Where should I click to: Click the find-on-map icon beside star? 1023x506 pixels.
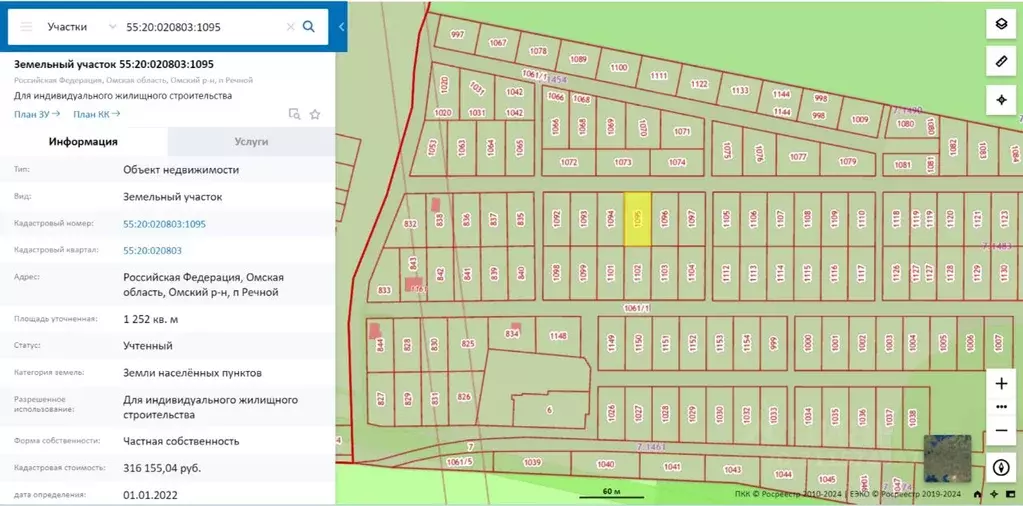tap(294, 114)
